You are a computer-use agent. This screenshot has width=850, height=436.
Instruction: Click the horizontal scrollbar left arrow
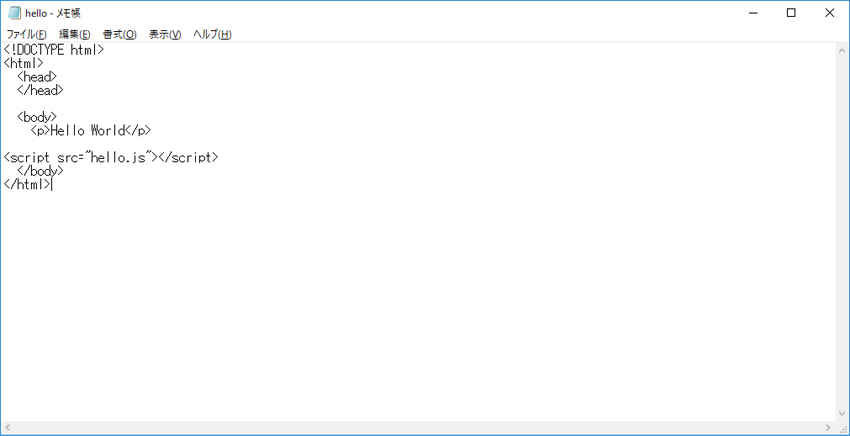coord(7,428)
